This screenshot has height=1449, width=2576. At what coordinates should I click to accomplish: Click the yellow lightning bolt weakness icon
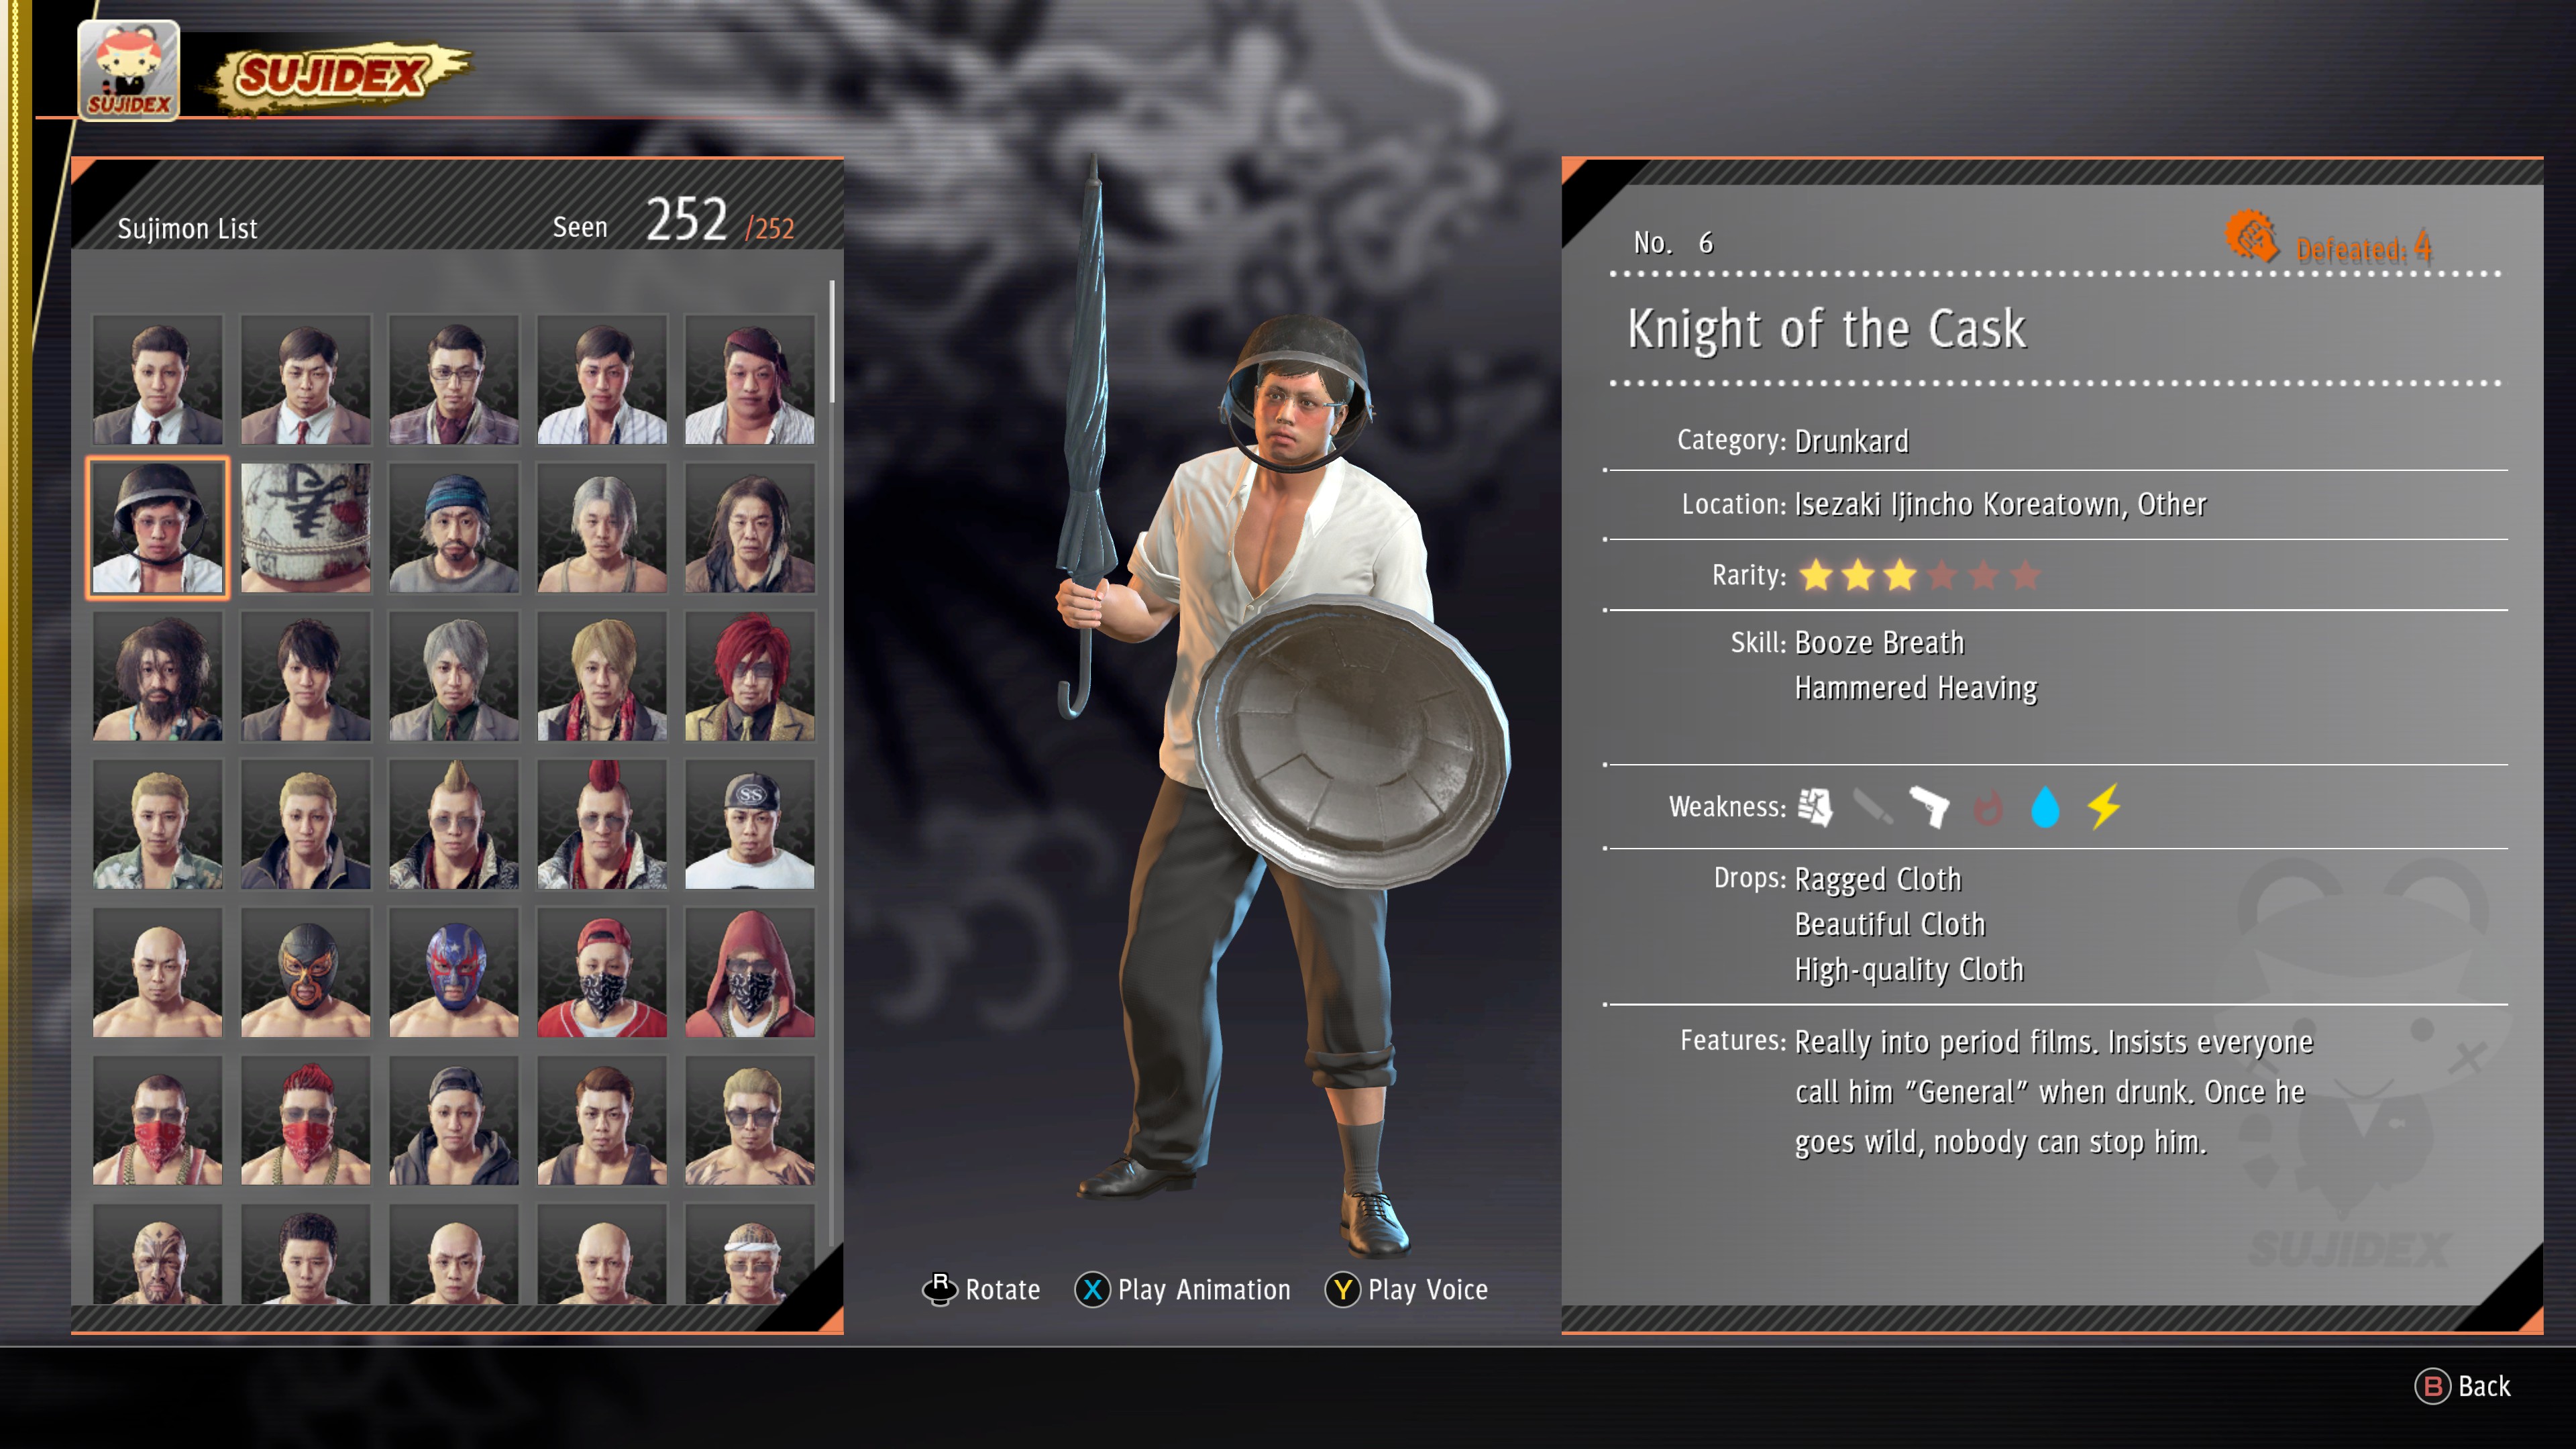pos(2104,807)
